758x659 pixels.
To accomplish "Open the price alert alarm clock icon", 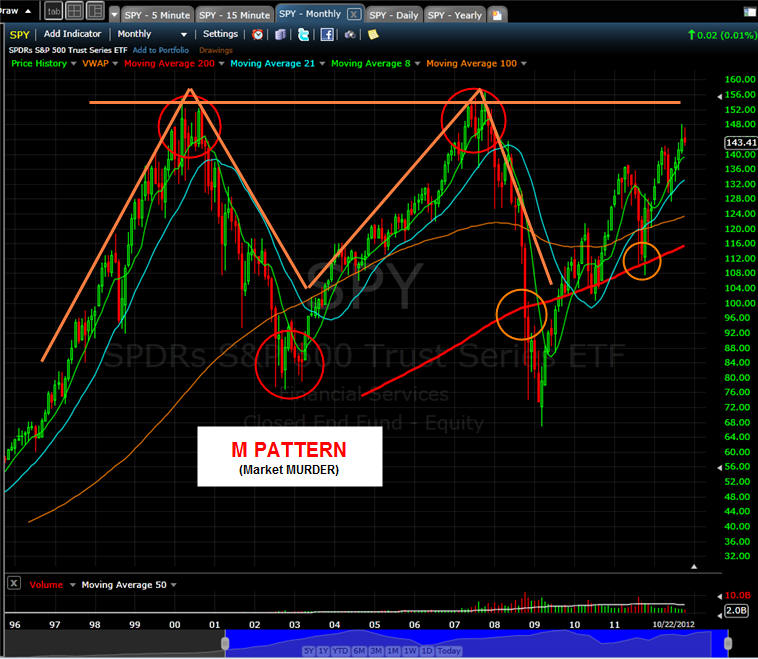I will click(258, 34).
